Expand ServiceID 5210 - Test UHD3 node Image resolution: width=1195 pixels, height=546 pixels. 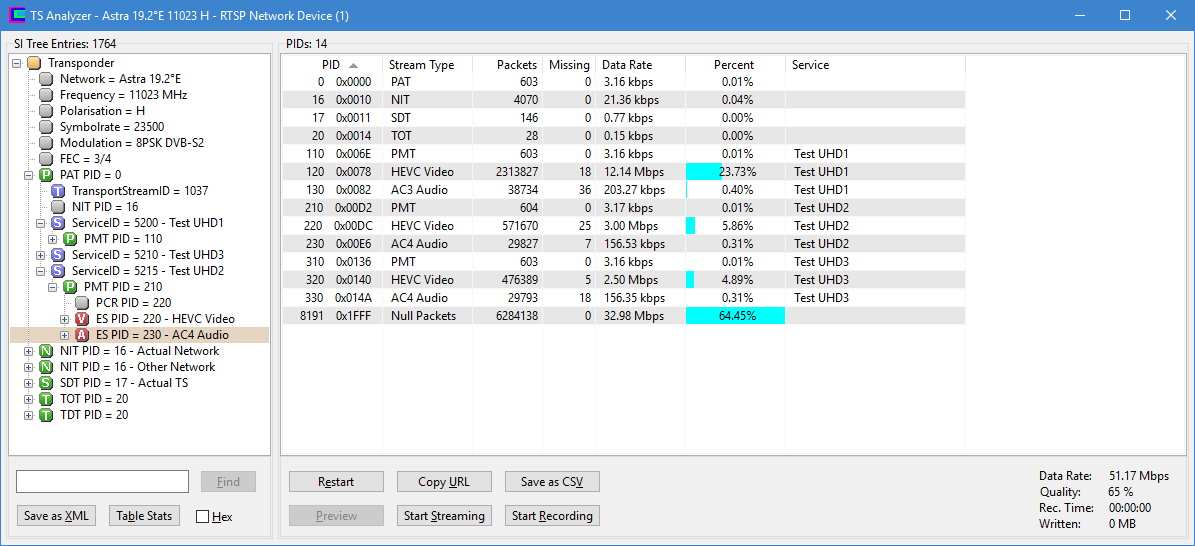pos(41,255)
